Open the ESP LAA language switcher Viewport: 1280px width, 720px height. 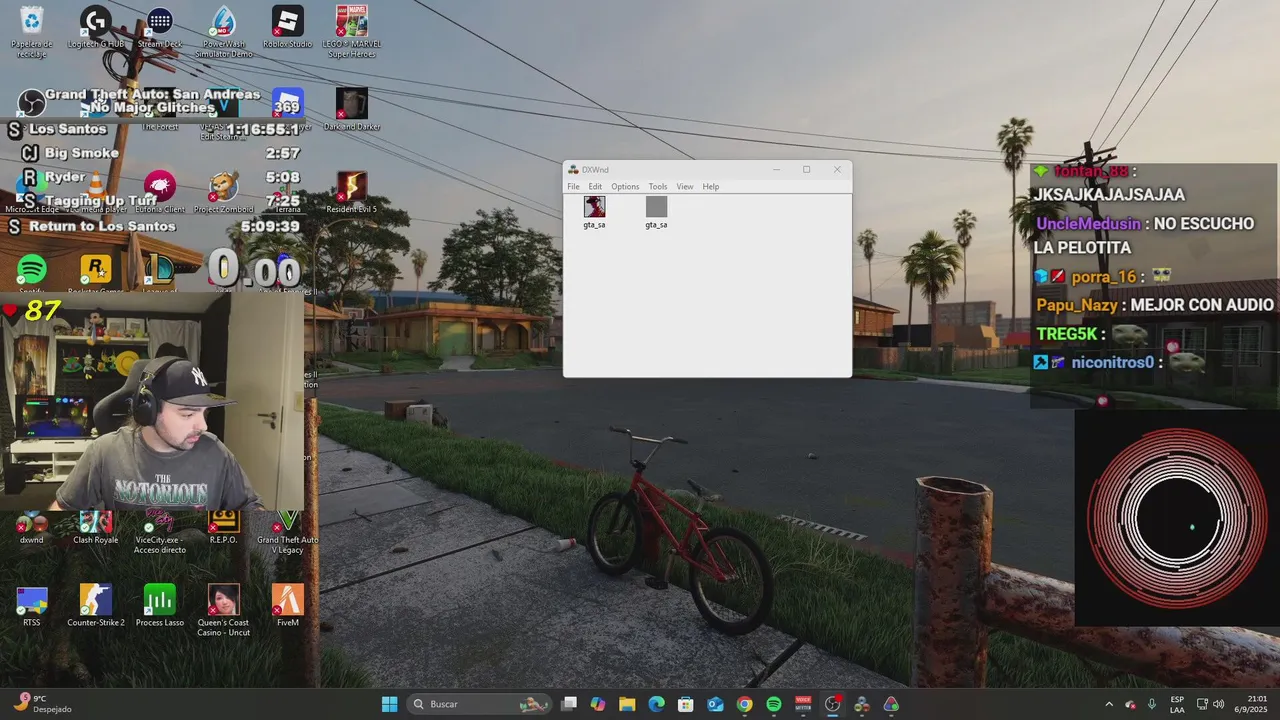coord(1177,704)
